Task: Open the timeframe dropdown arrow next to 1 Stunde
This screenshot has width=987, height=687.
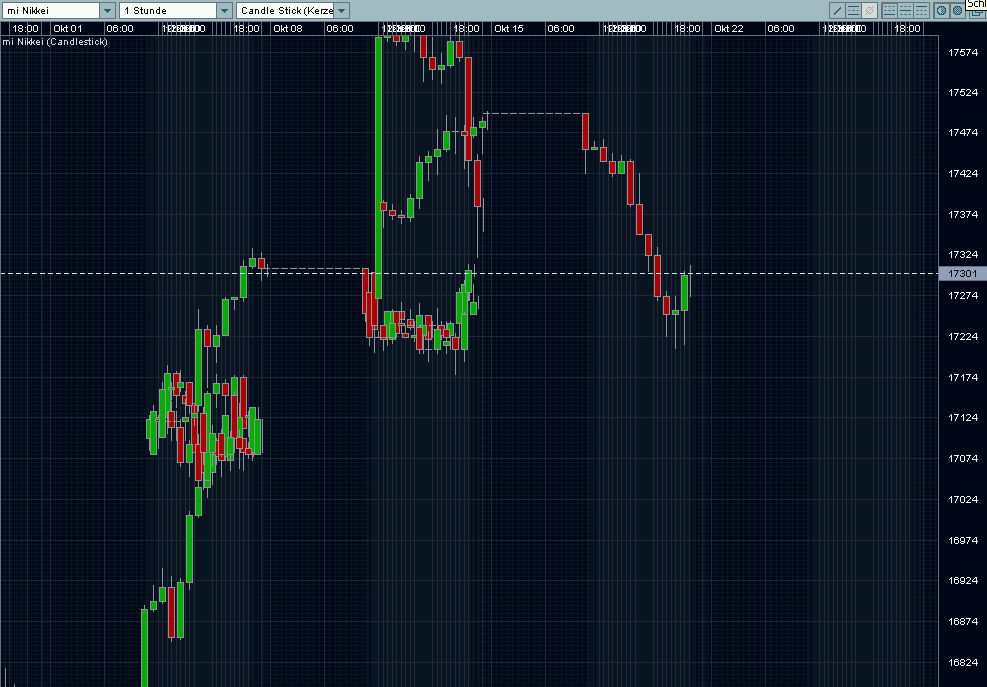Action: 224,11
